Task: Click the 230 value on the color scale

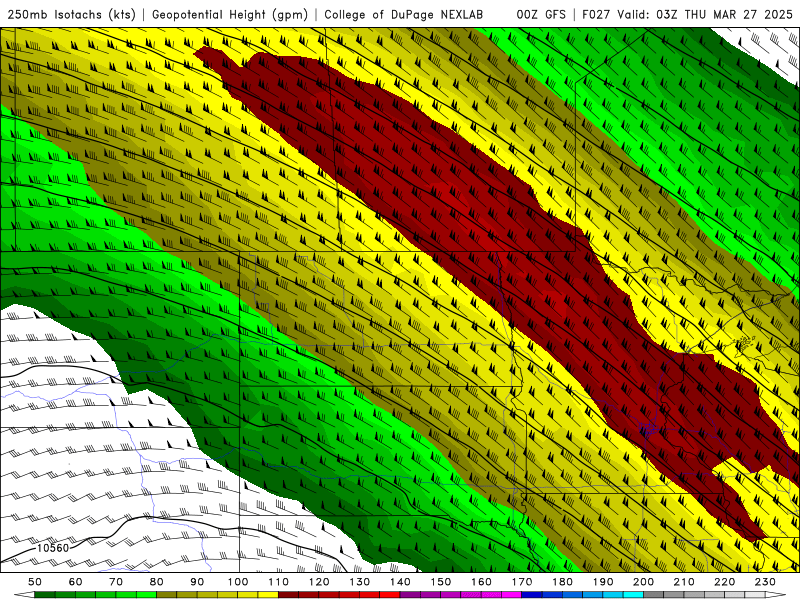Action: [765, 582]
